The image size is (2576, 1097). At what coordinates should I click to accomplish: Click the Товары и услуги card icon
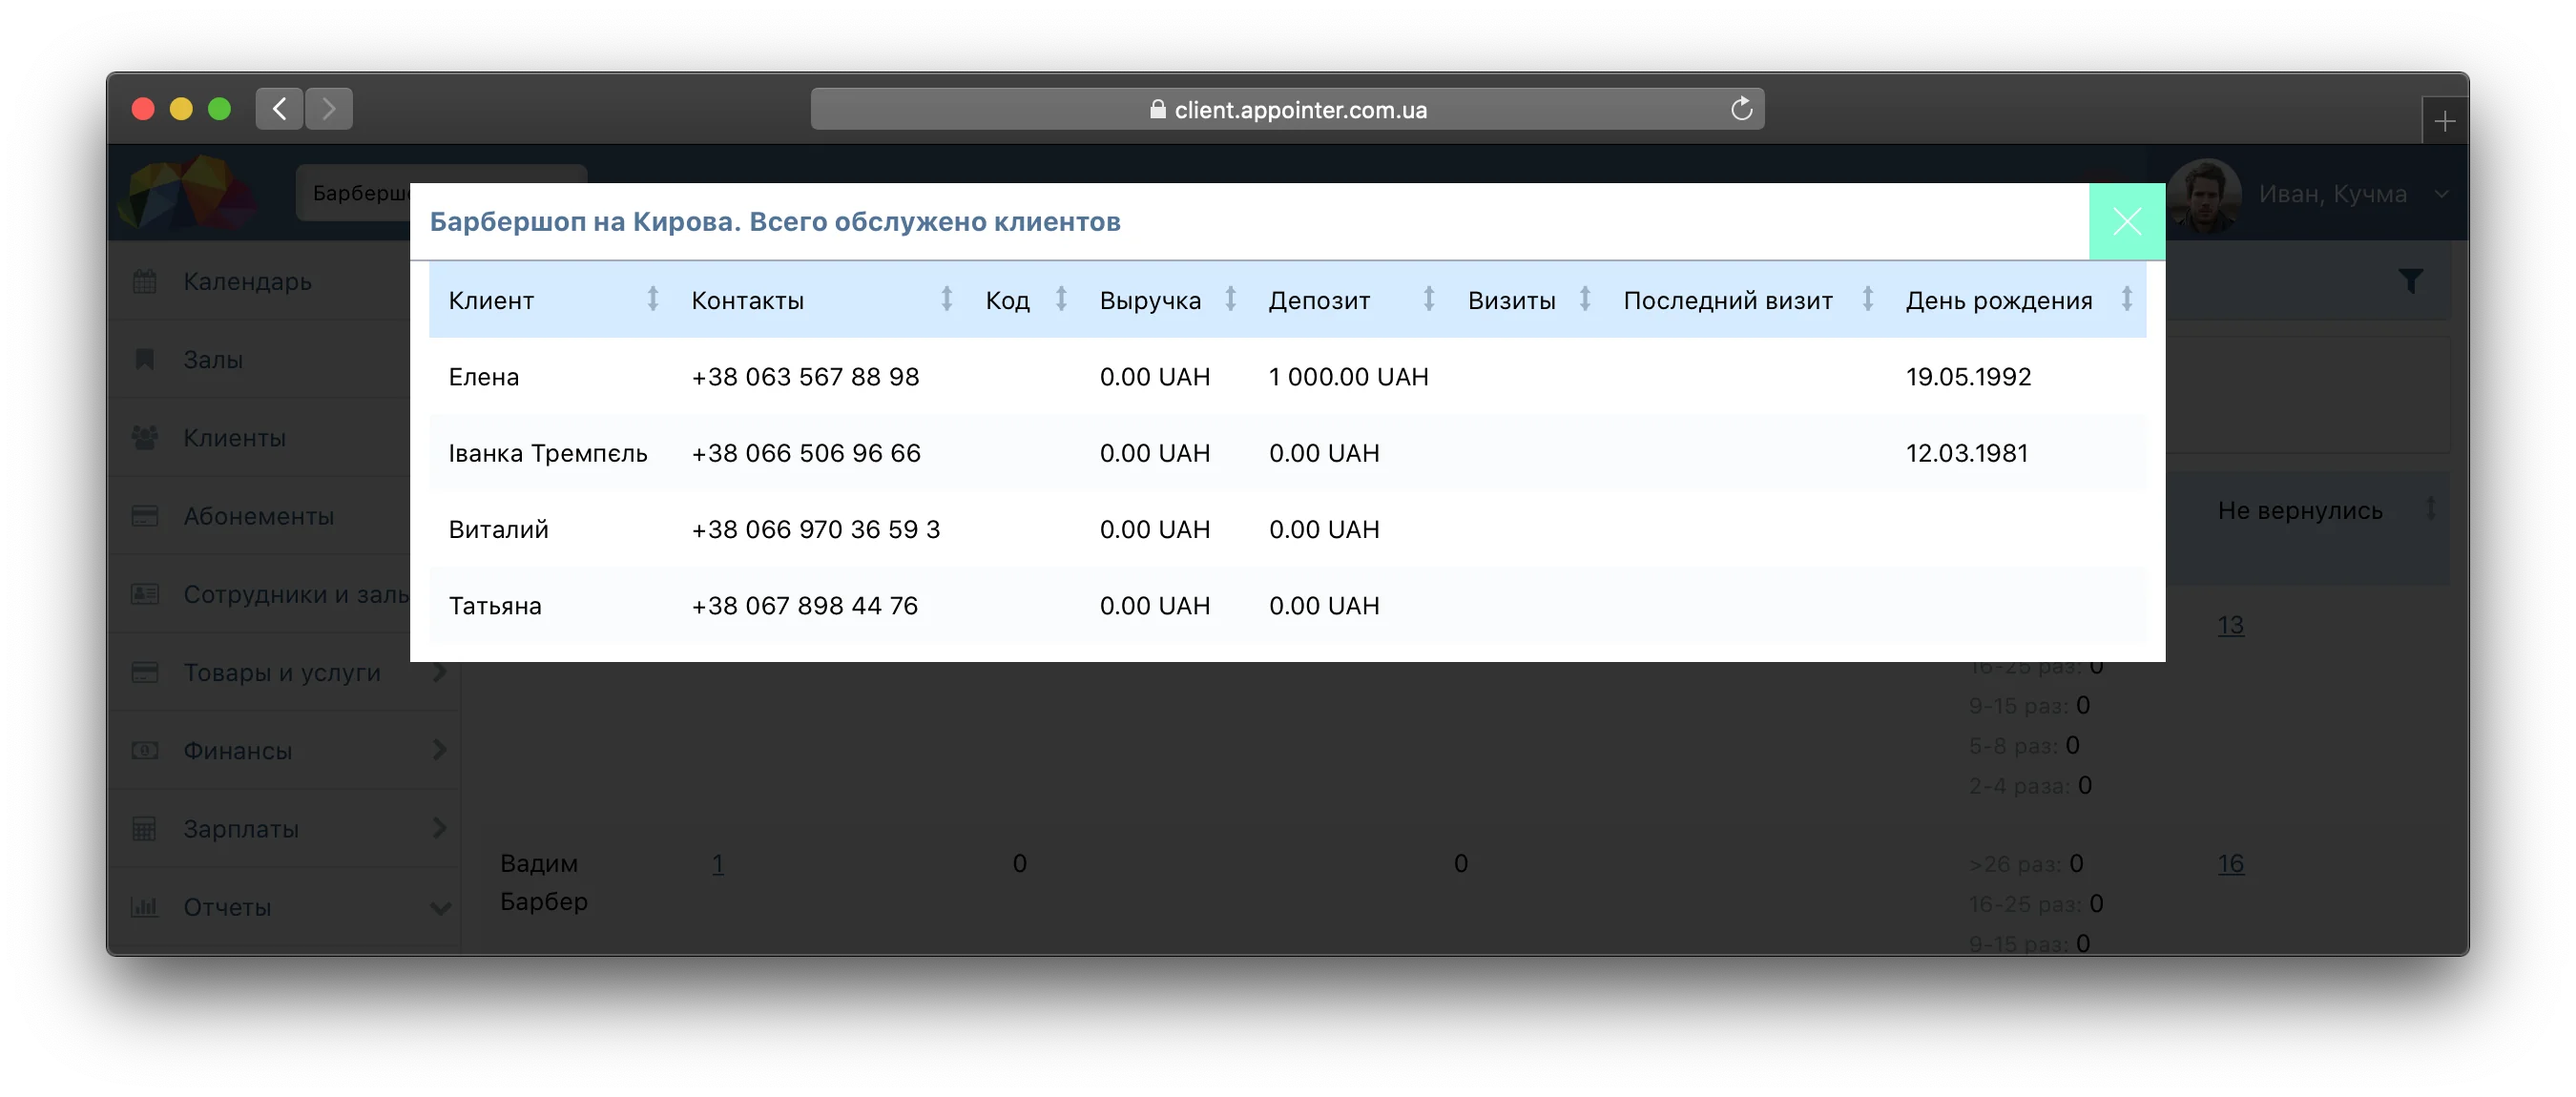[x=145, y=672]
